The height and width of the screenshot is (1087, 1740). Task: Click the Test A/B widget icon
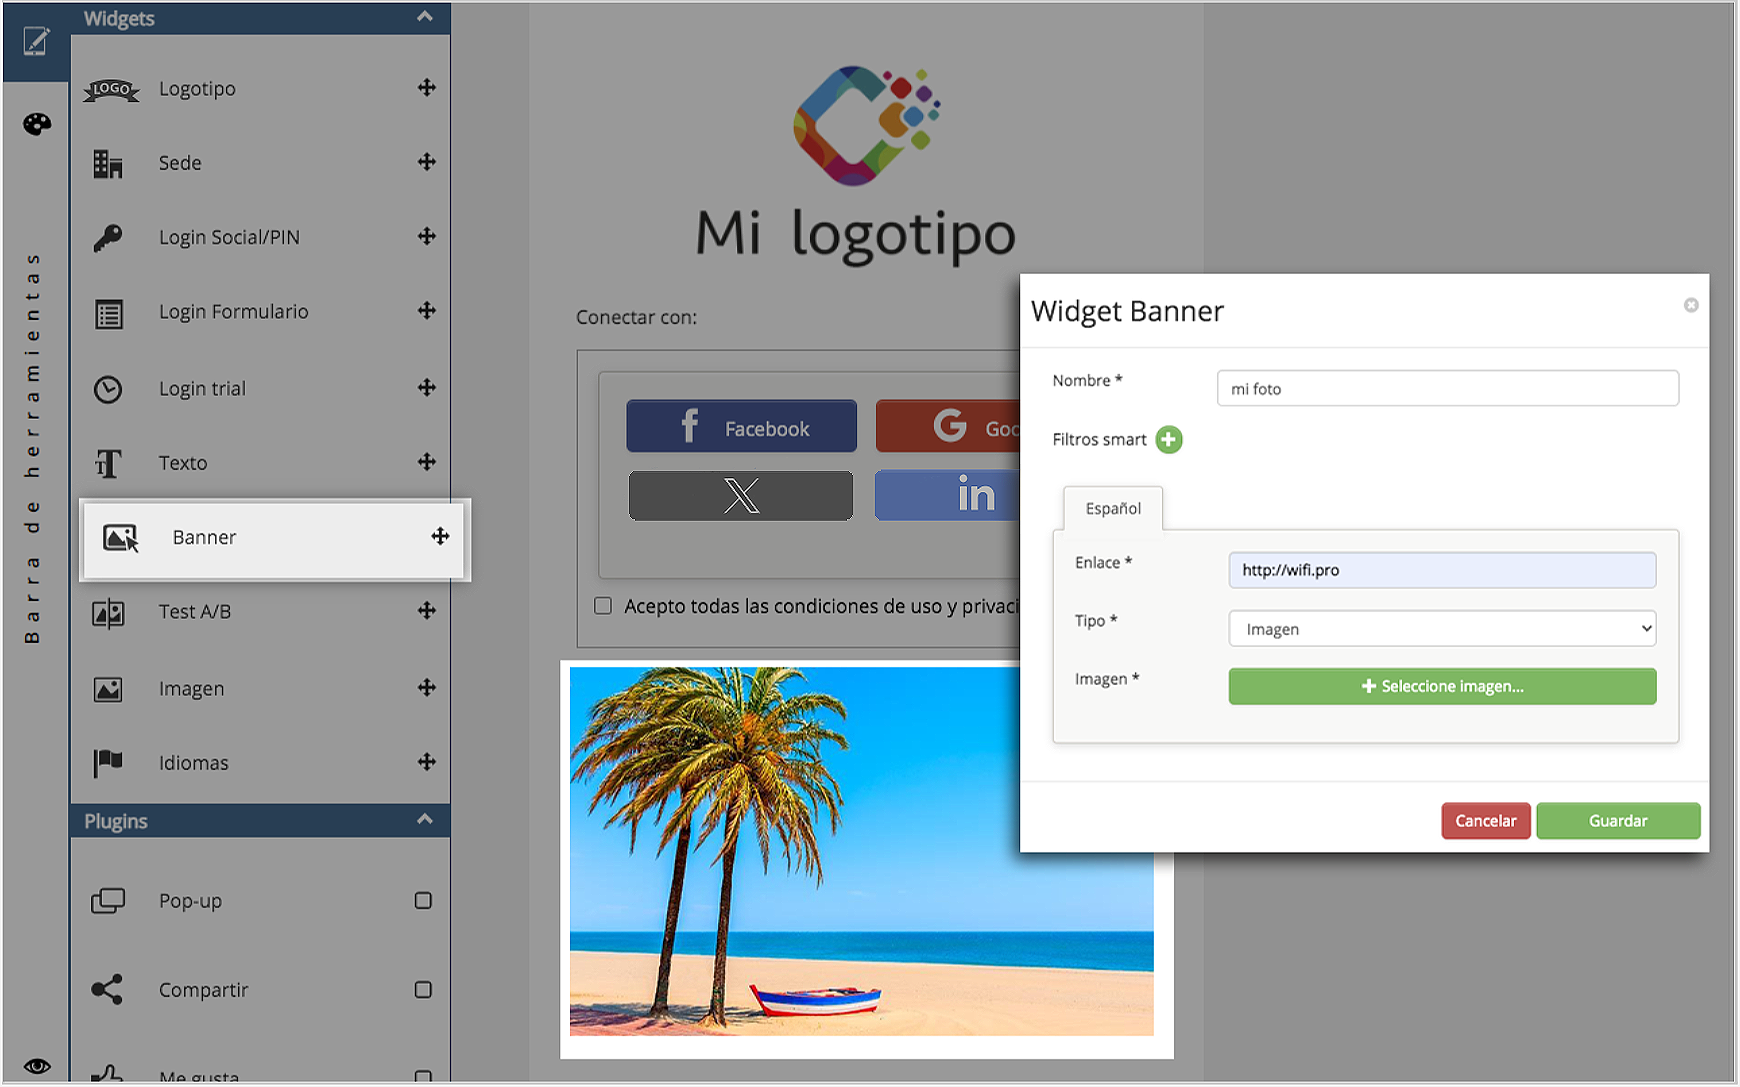(108, 612)
